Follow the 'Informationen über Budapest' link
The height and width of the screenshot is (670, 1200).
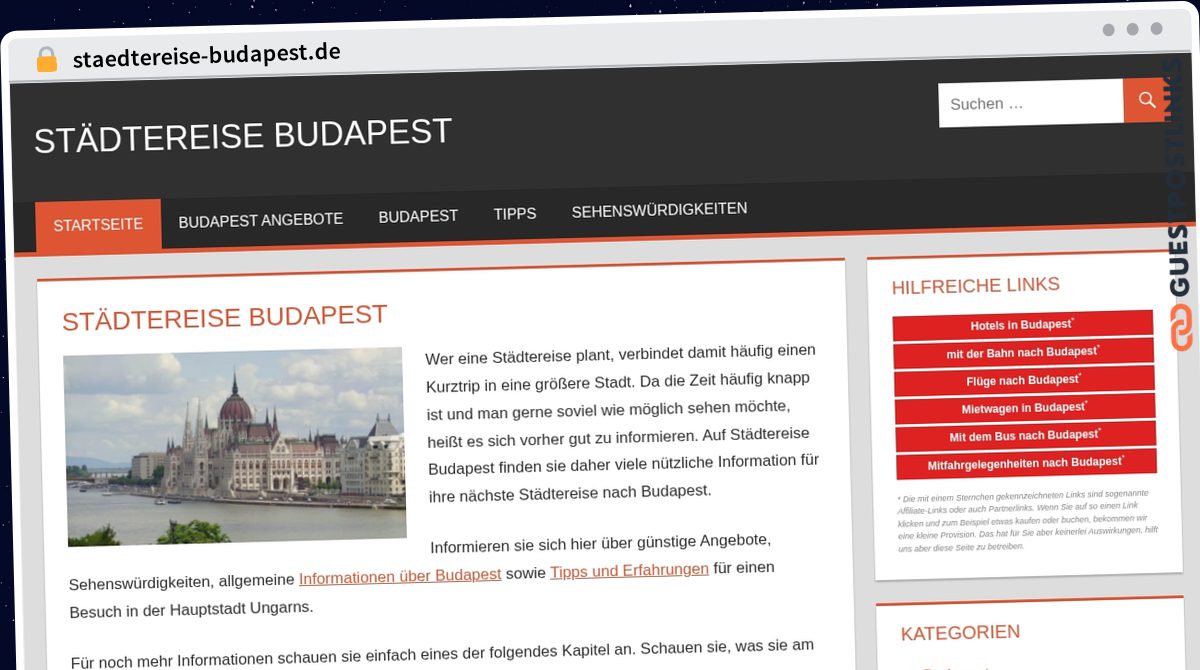click(x=400, y=576)
